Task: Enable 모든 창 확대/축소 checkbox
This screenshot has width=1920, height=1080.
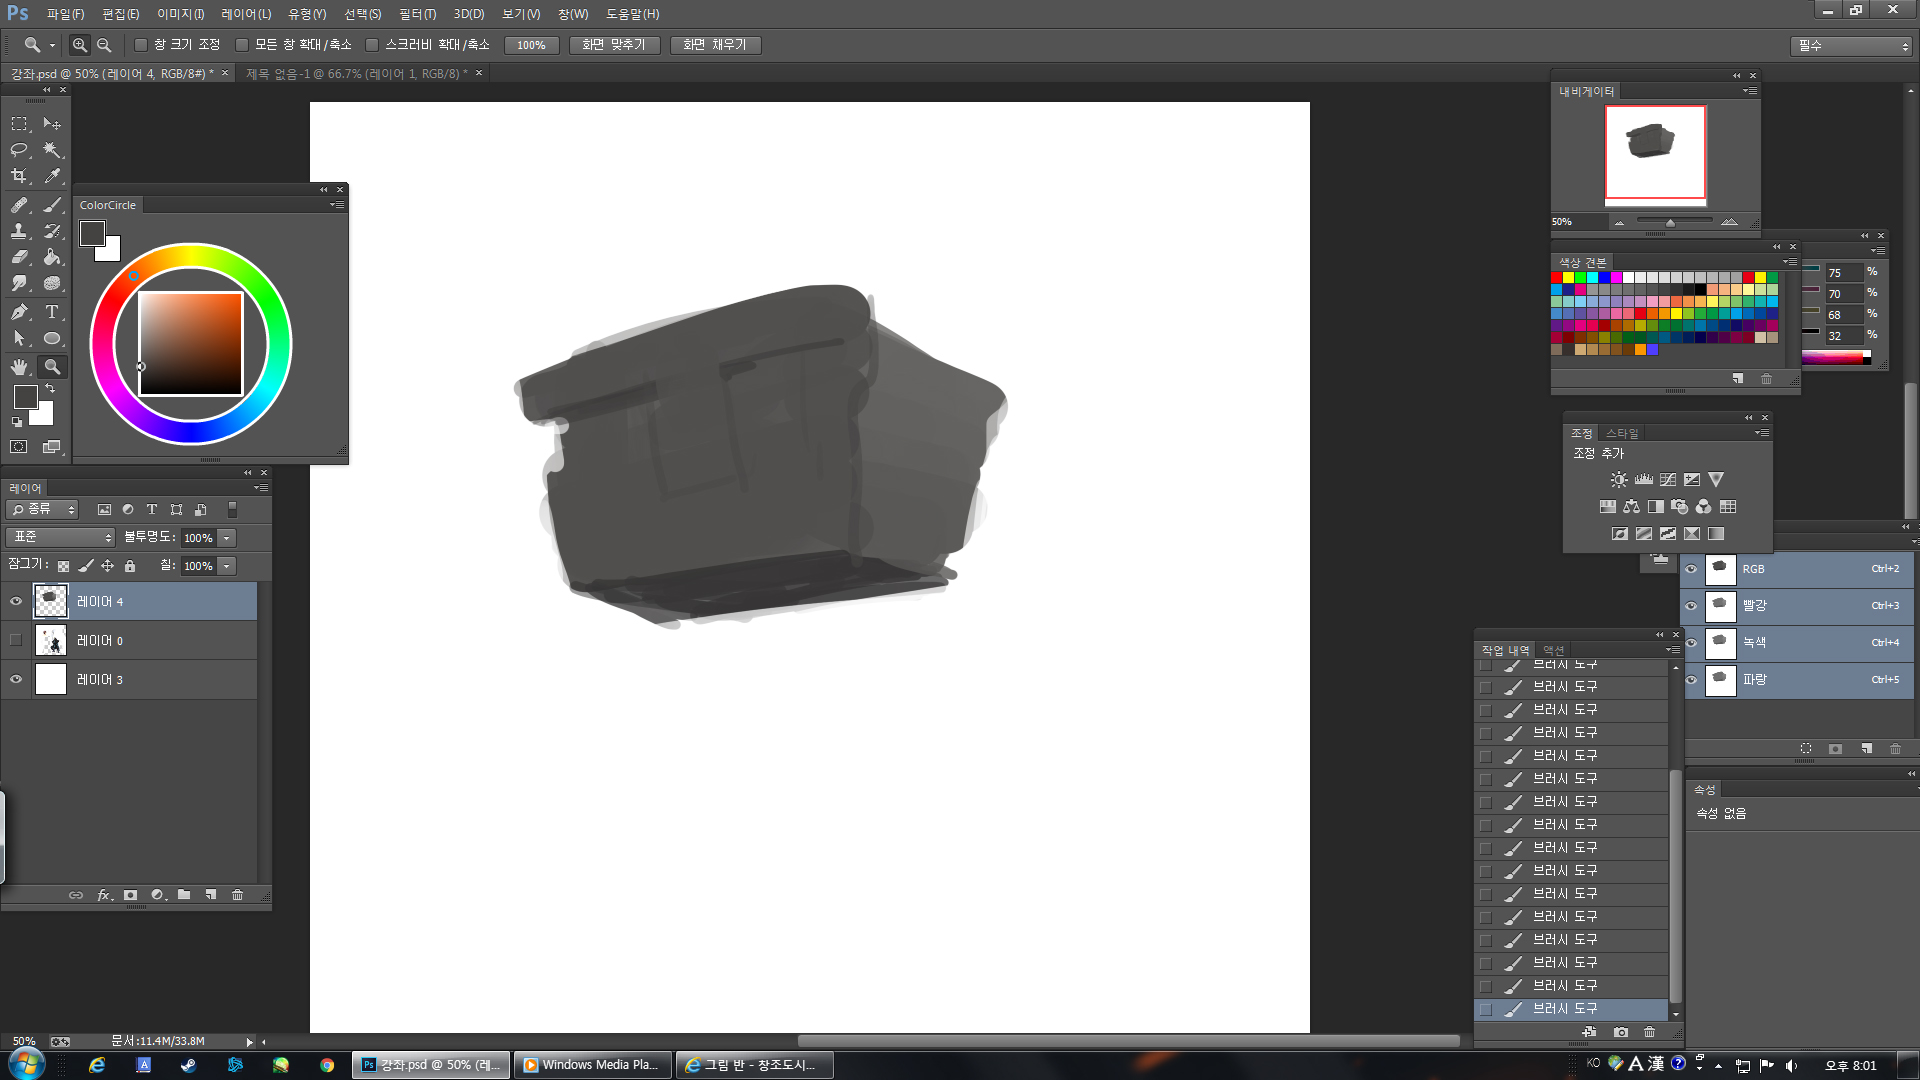Action: 242,45
